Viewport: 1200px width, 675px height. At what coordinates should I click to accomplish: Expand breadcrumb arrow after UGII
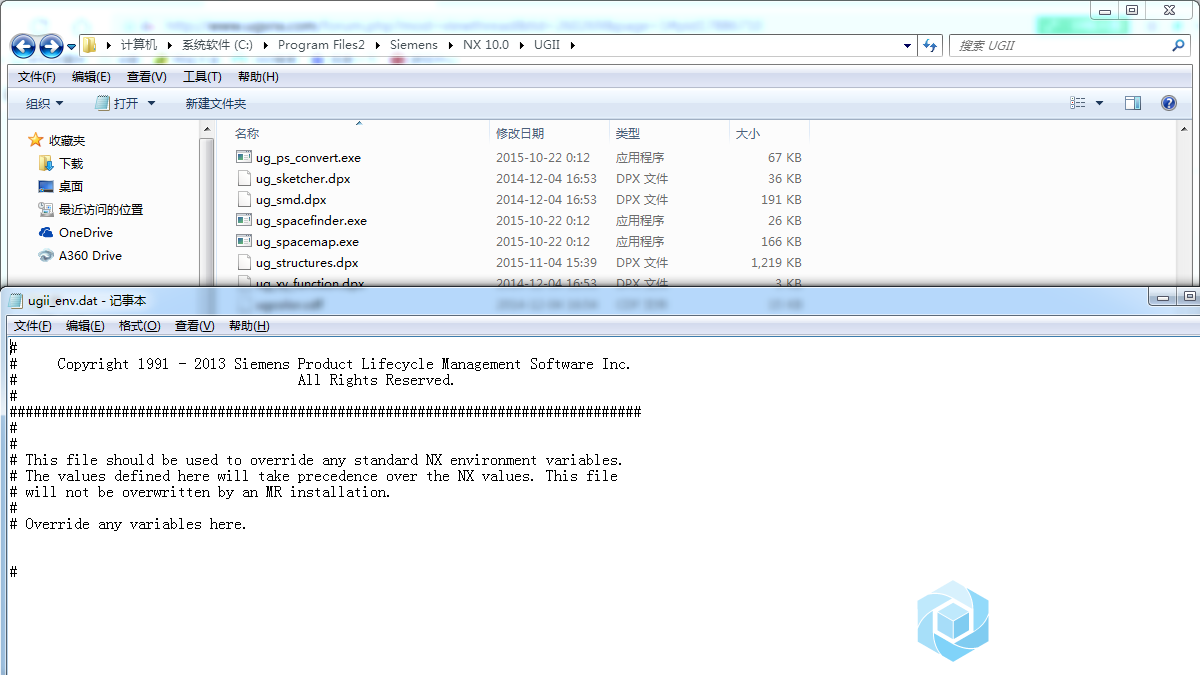pos(572,45)
